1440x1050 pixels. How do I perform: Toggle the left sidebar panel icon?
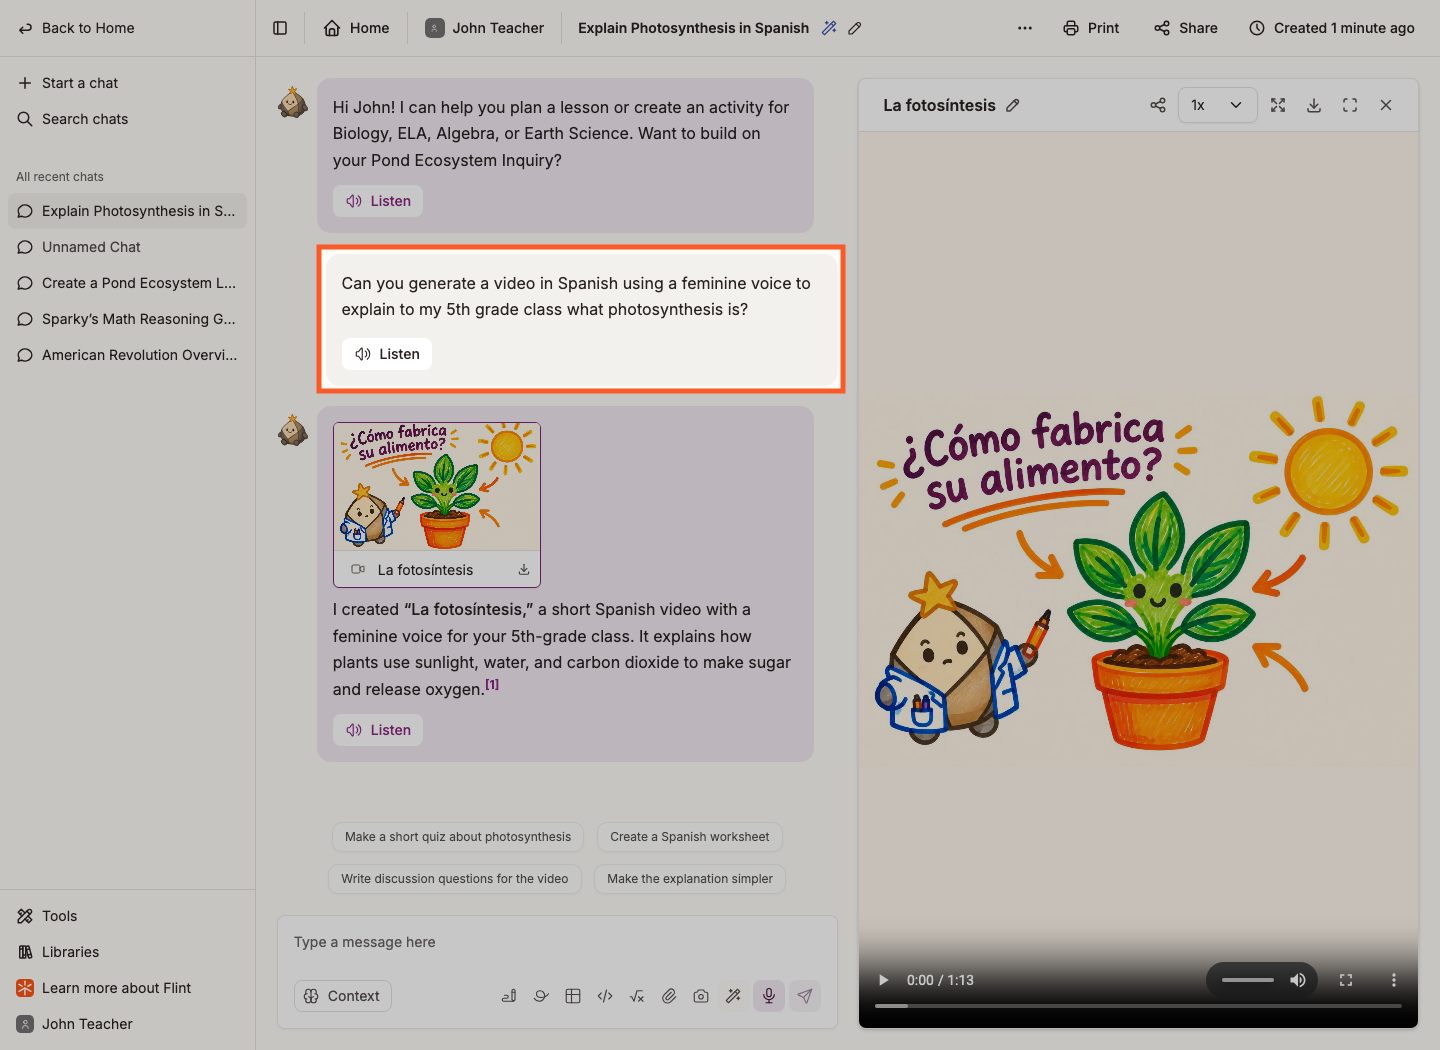click(280, 28)
